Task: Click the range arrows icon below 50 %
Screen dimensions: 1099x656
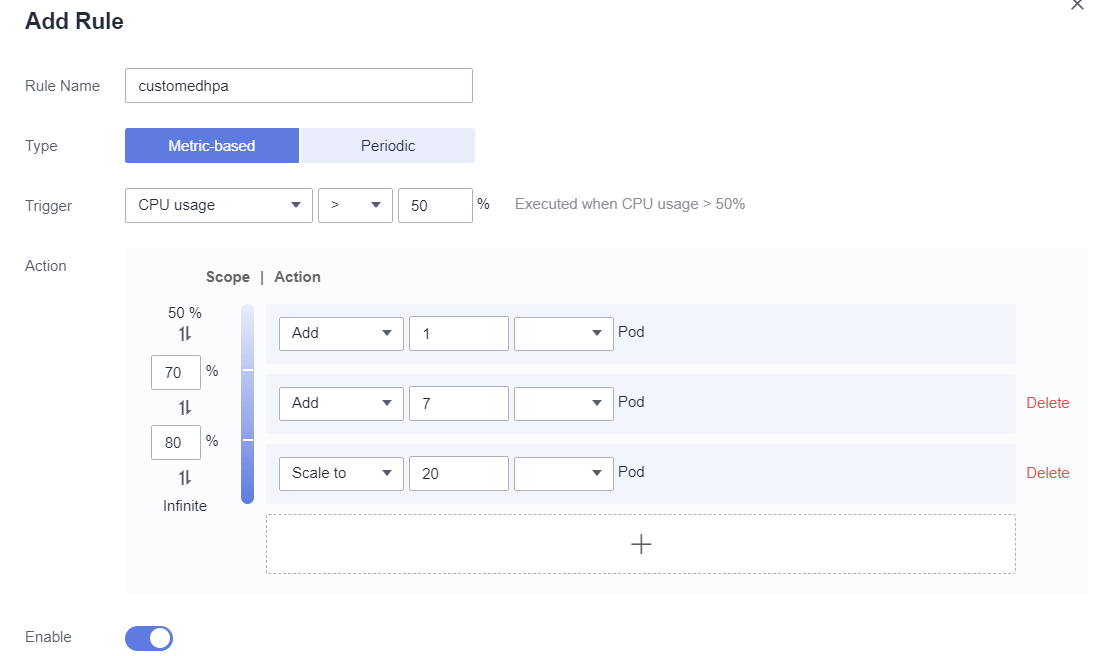Action: click(x=185, y=335)
